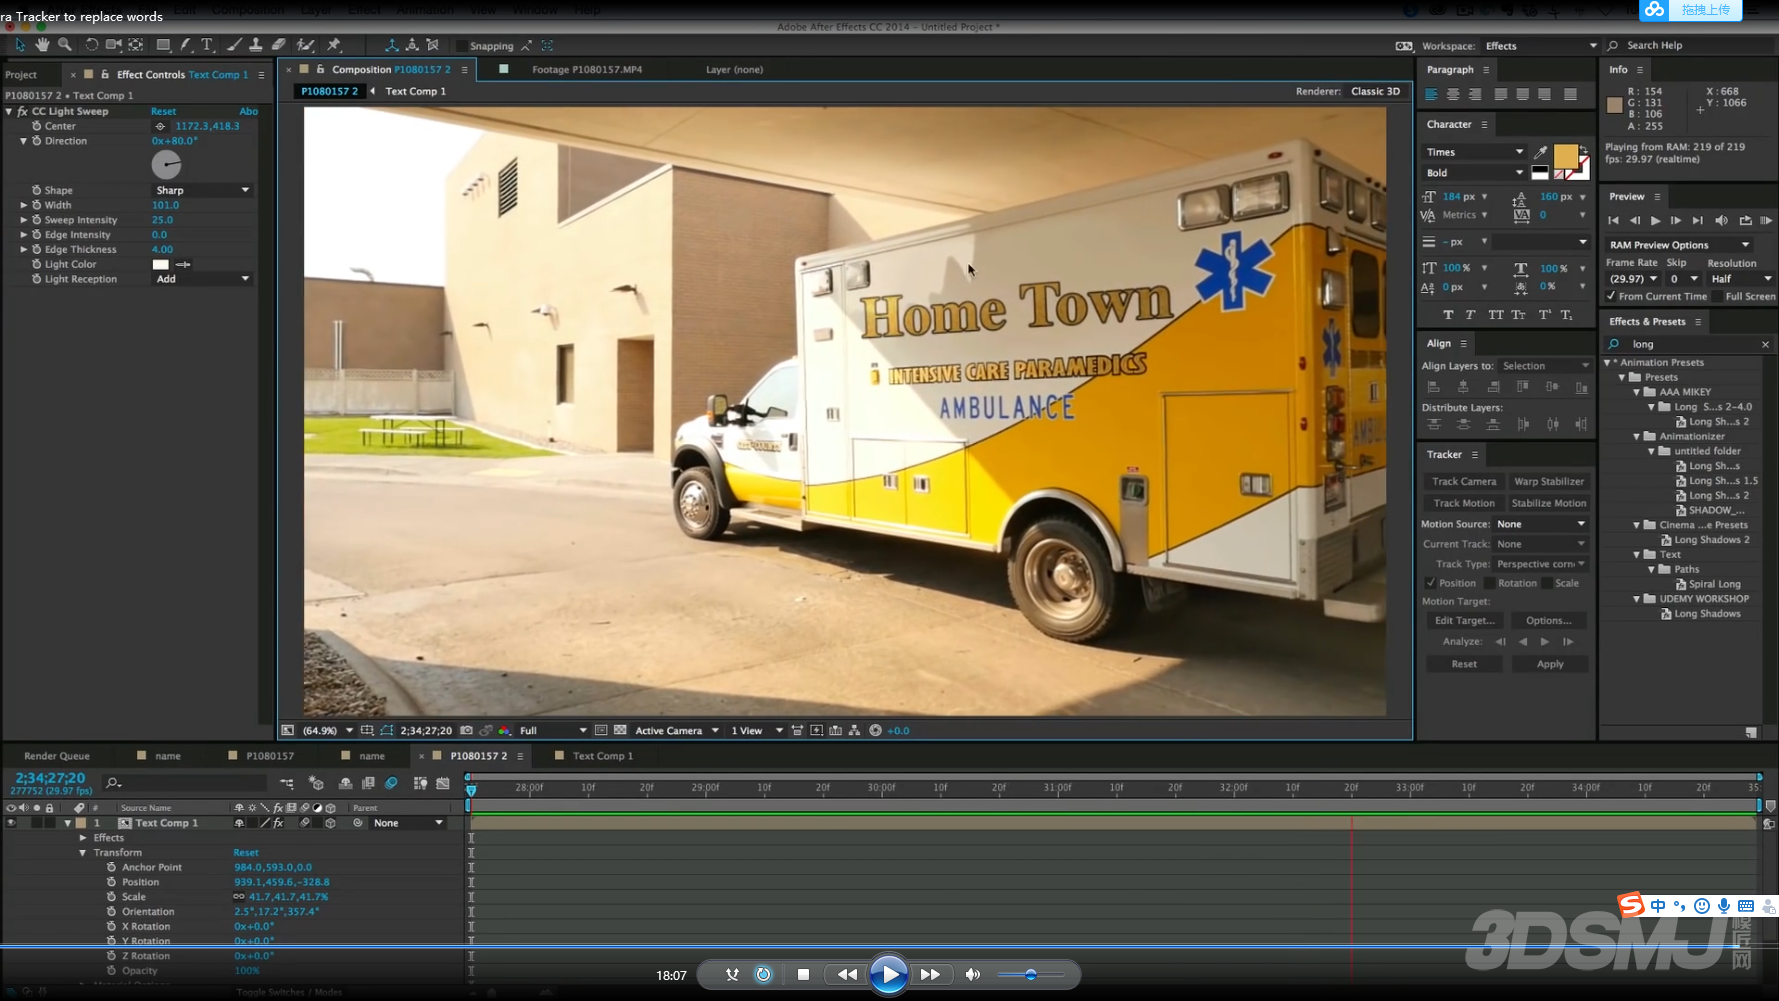1779x1001 pixels.
Task: Toggle the Rotation checkbox in Tracker
Action: (x=1489, y=583)
